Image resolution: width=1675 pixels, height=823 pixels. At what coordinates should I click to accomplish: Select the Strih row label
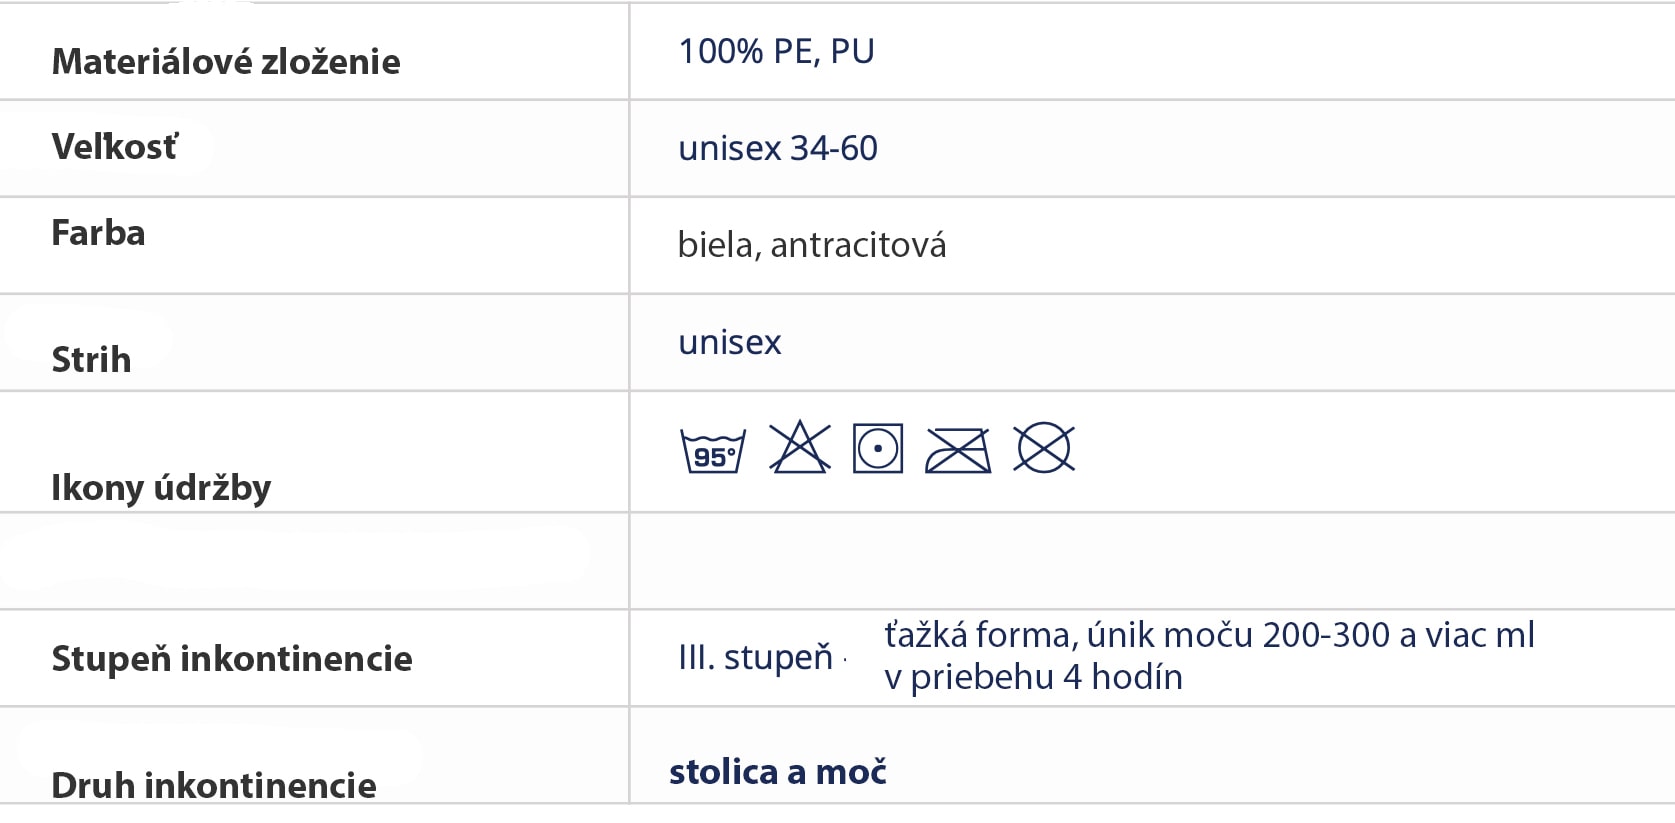coord(91,359)
